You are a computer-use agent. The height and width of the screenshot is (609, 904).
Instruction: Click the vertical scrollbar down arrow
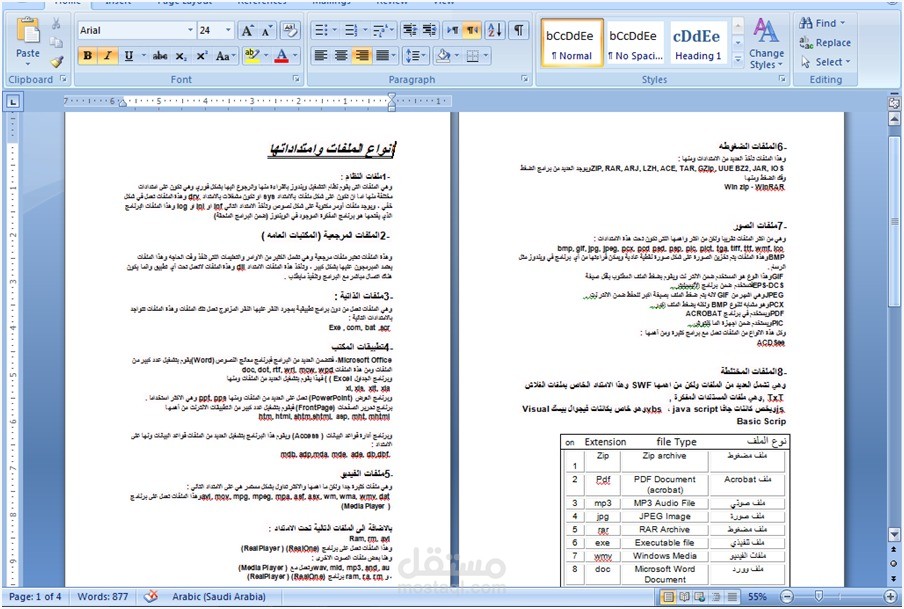coord(894,533)
